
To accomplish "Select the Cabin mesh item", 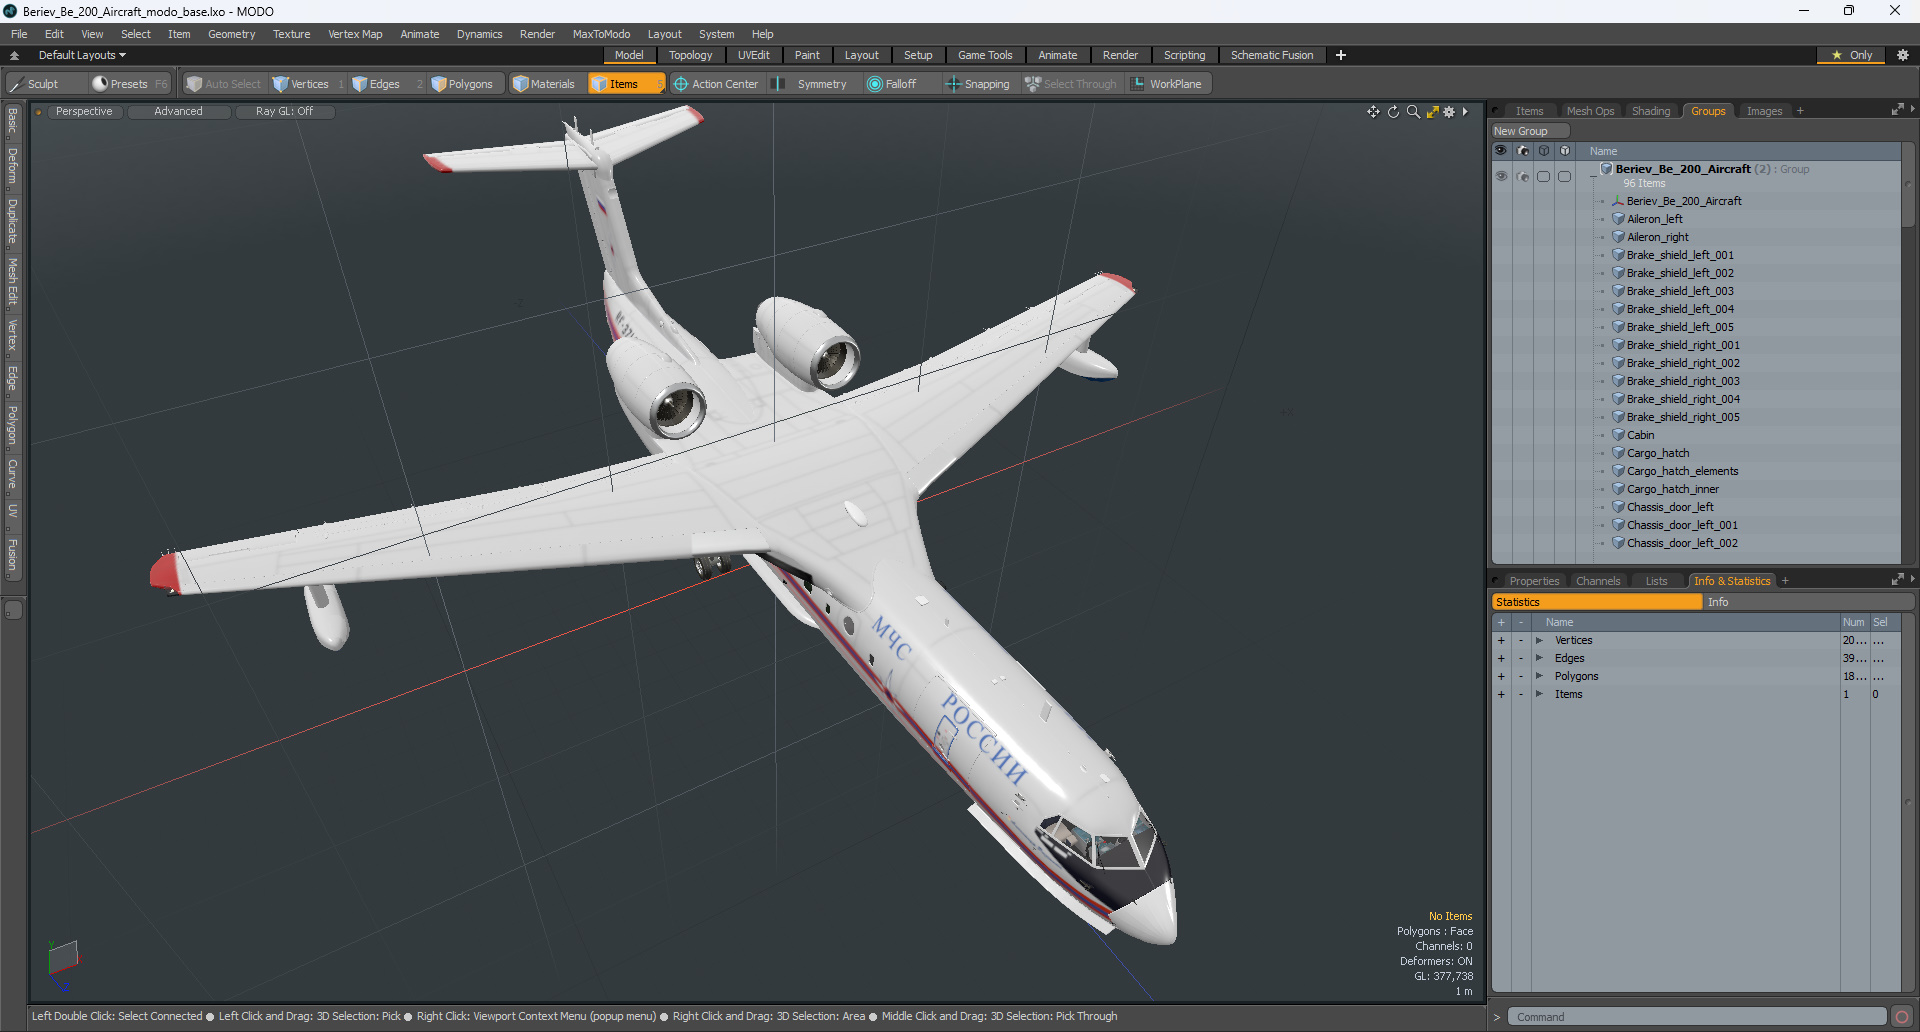I will tap(1640, 435).
